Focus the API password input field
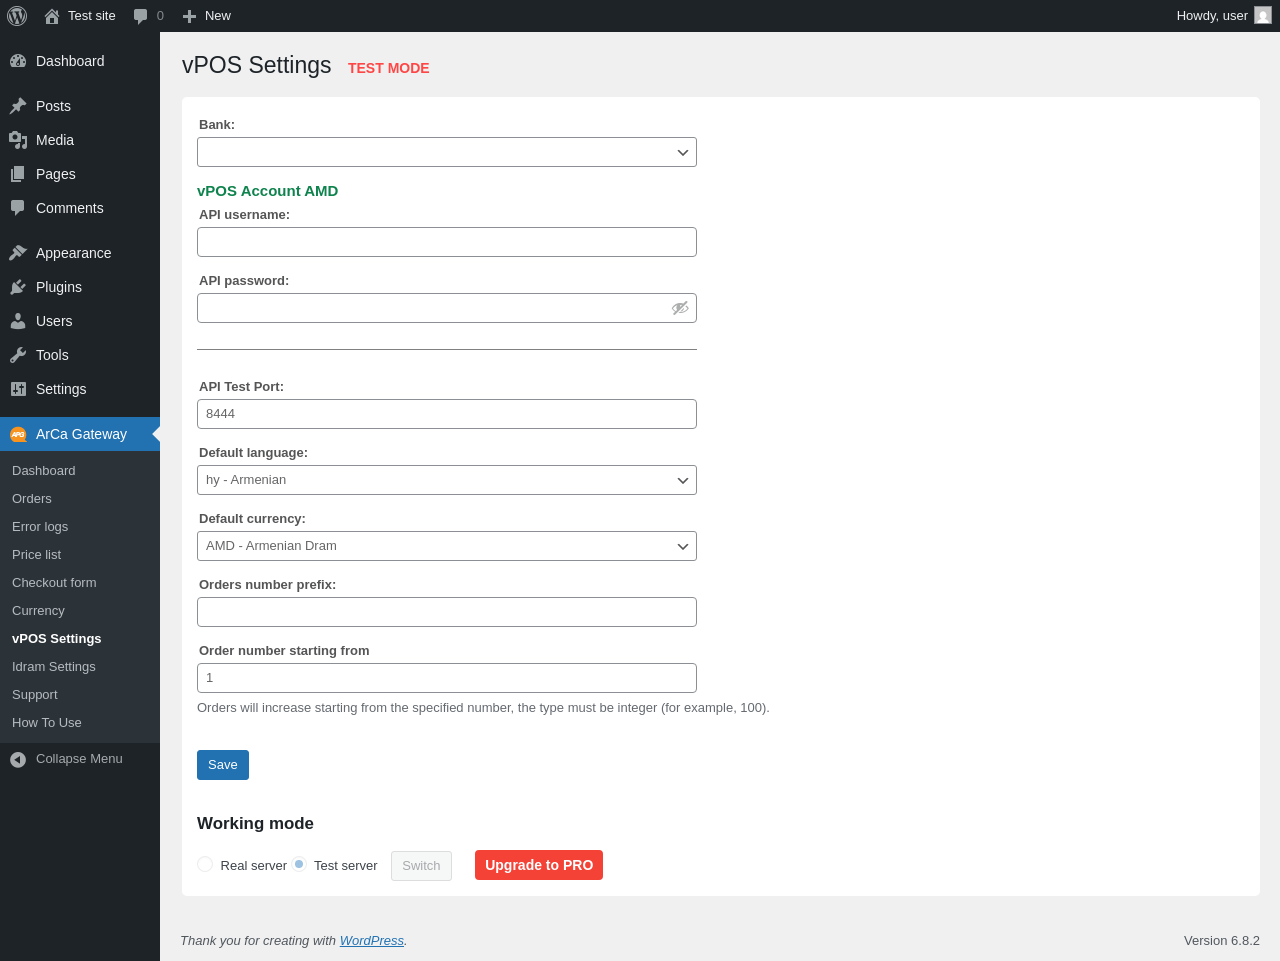 [x=447, y=308]
